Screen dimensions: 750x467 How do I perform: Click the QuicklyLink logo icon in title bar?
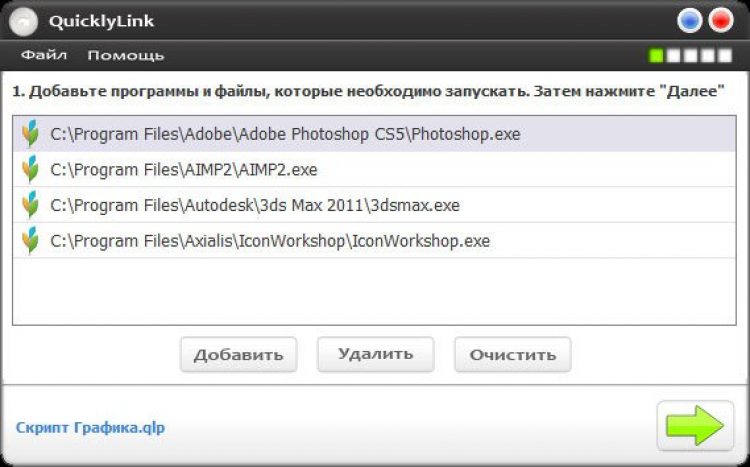24,21
